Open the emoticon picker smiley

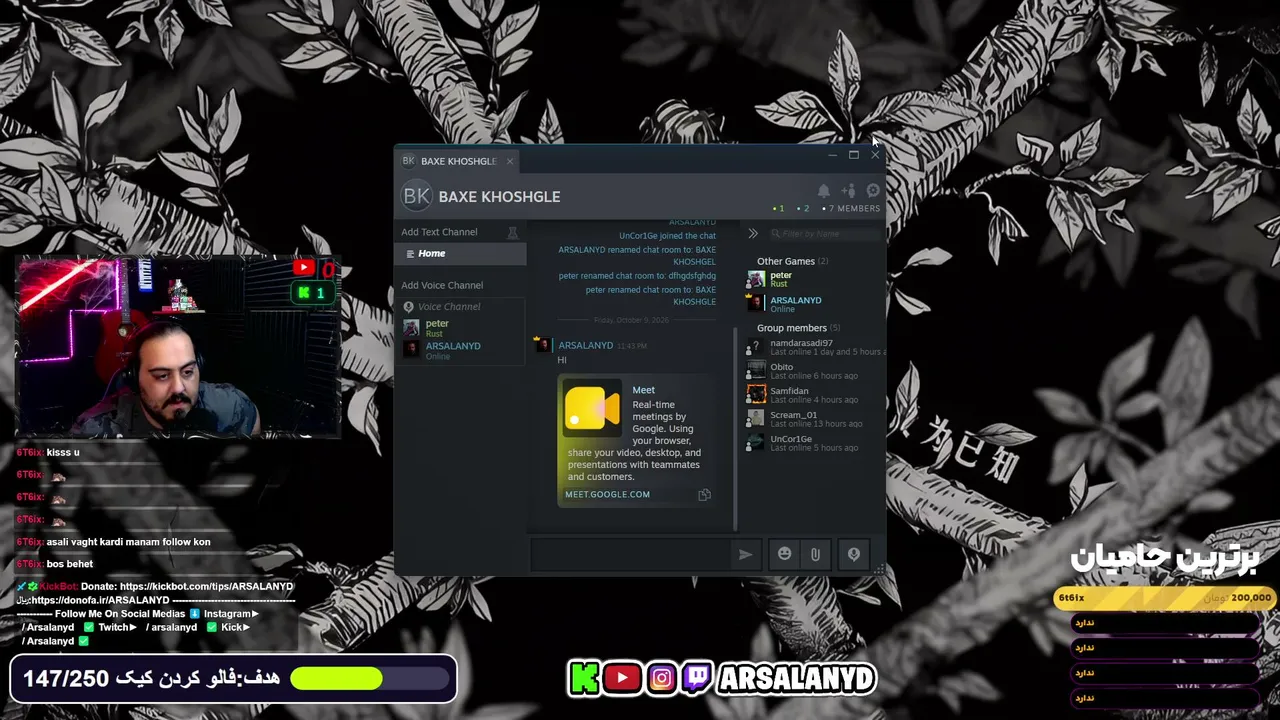(785, 554)
